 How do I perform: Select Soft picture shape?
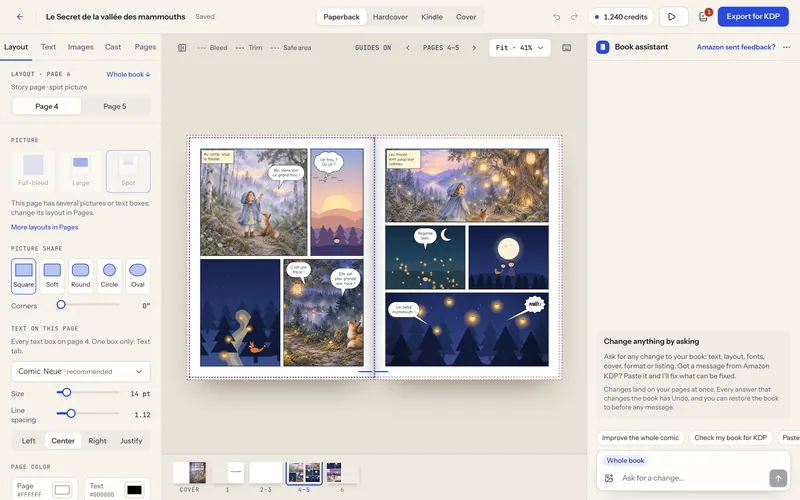(x=52, y=276)
